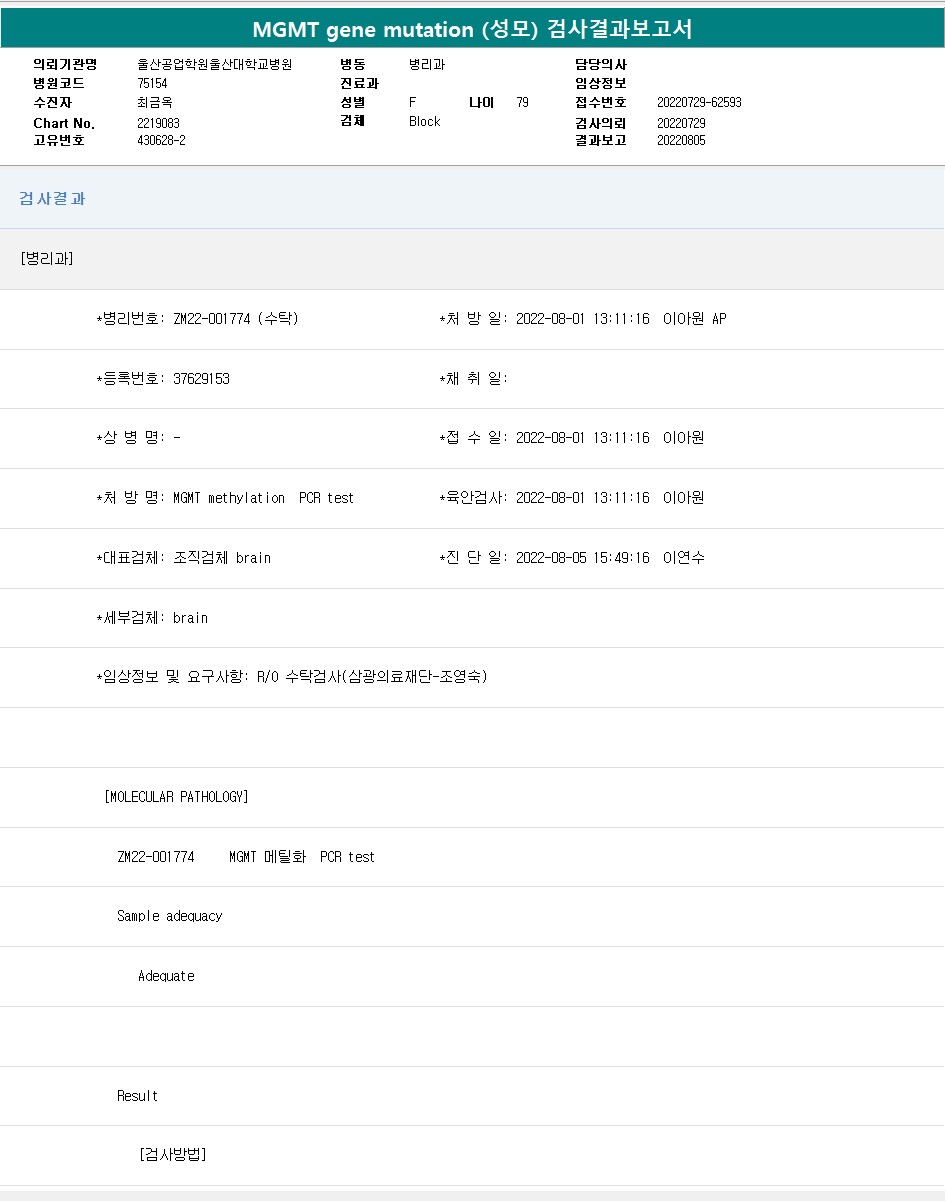The width and height of the screenshot is (945, 1201).
Task: Click pathology number ZM22-001774 (수탁) line
Action: [197, 319]
